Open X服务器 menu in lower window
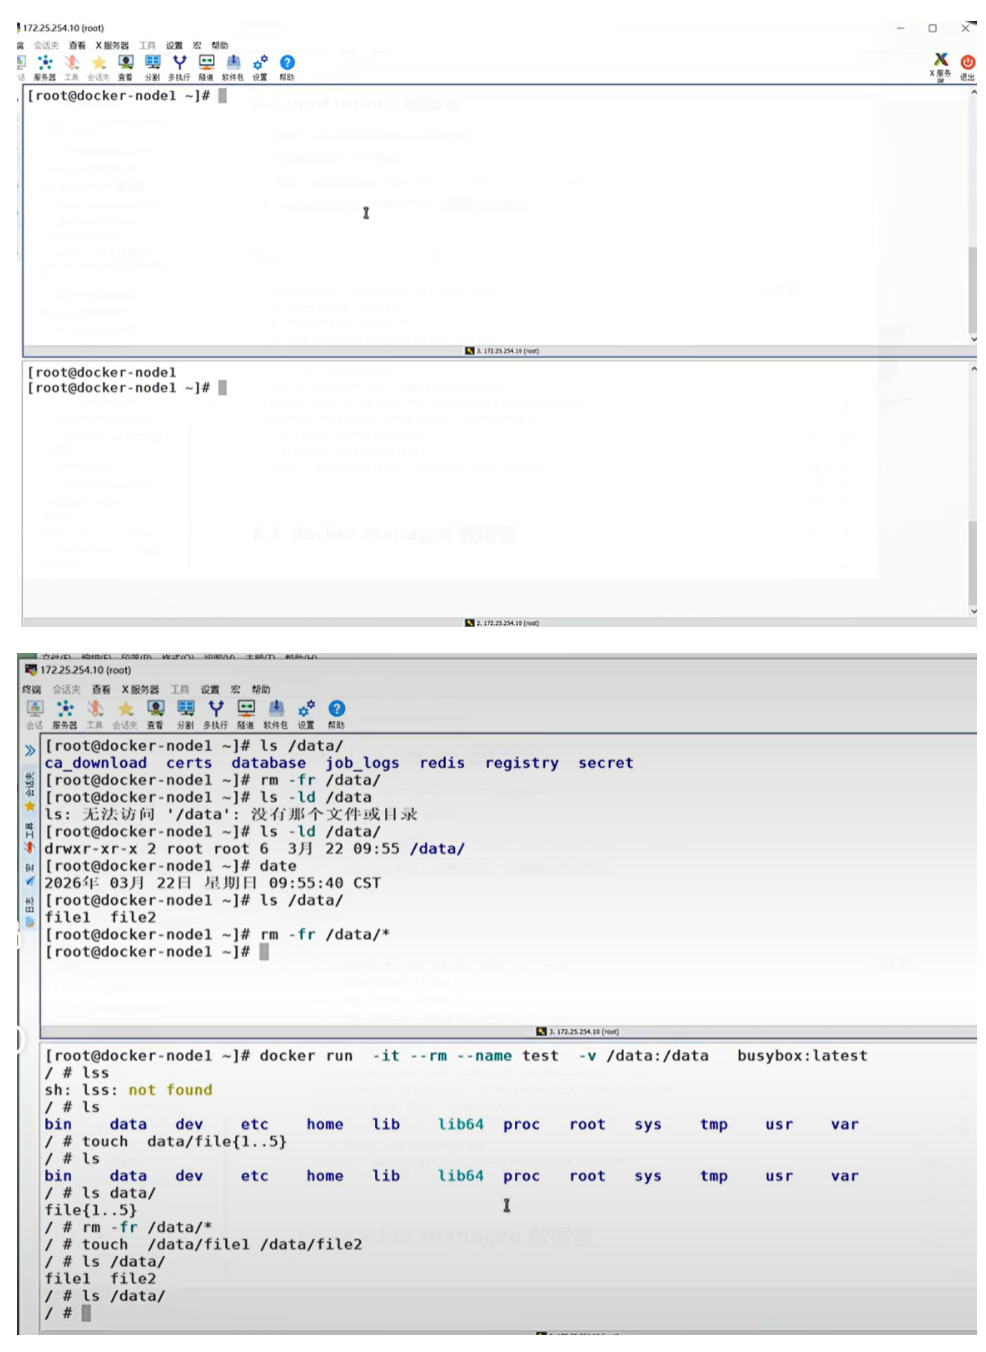Image resolution: width=986 pixels, height=1352 pixels. [x=140, y=689]
